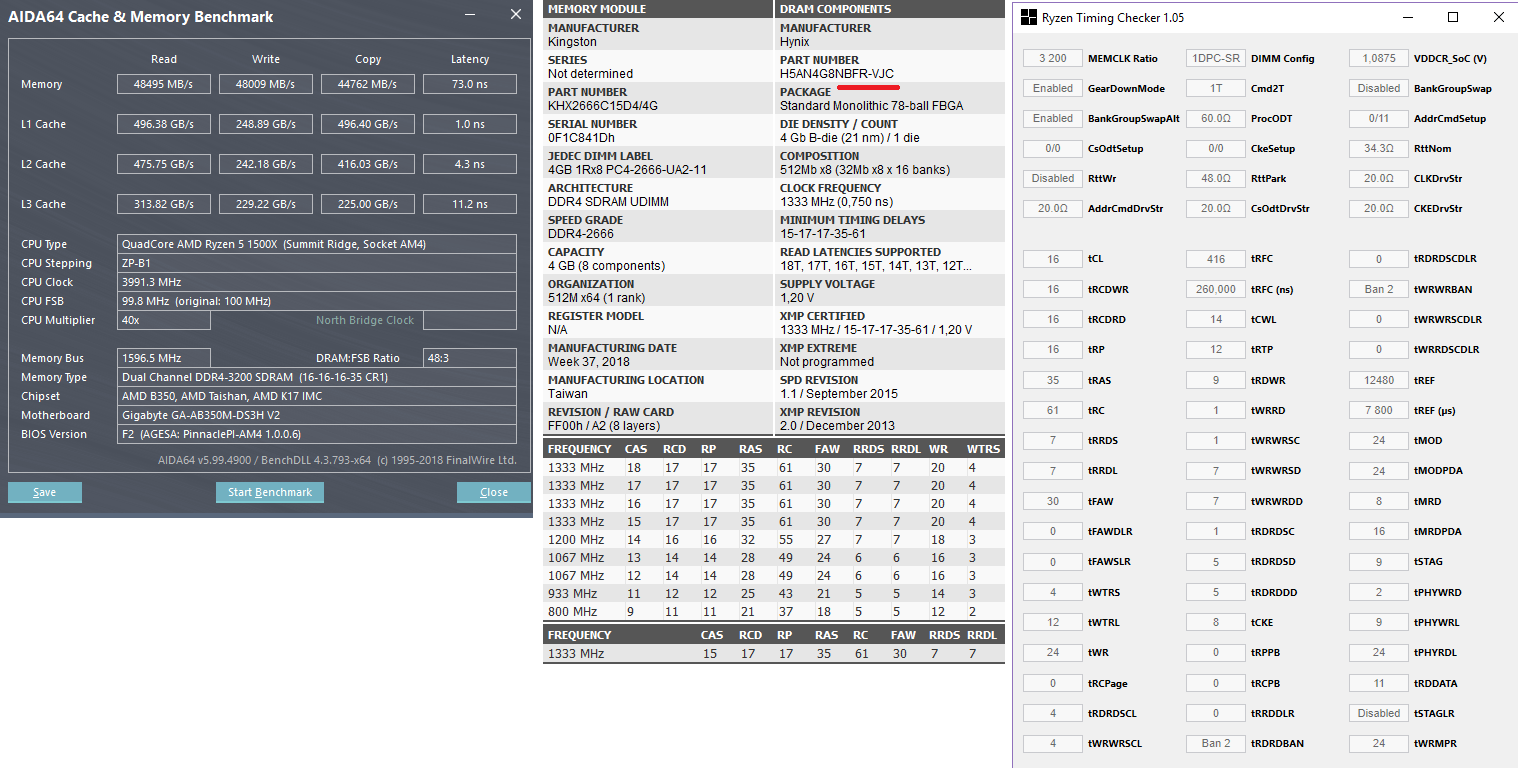Viewport: 1518px width, 768px height.
Task: Select the CPU Stepping field ZP-B1
Action: pyautogui.click(x=317, y=263)
